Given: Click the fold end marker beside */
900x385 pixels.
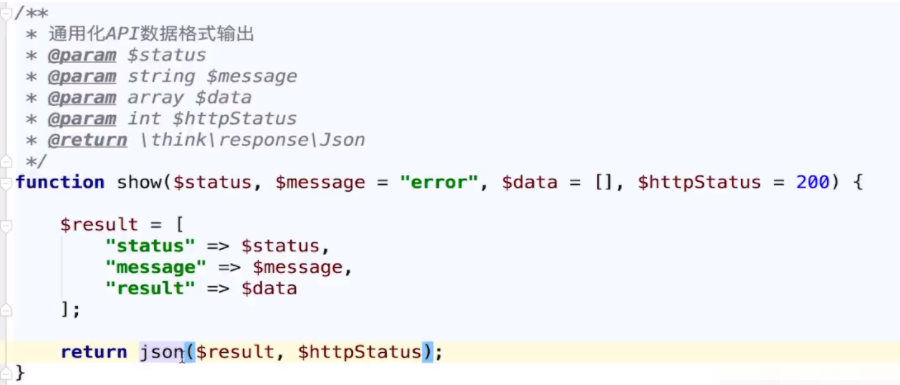Looking at the screenshot, I should point(6,161).
